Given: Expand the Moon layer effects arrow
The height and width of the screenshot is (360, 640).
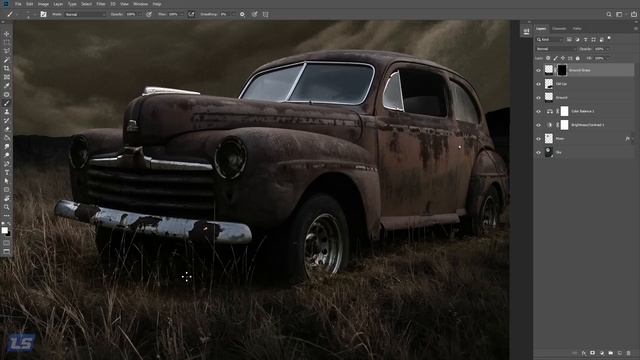Looking at the screenshot, I should point(633,139).
